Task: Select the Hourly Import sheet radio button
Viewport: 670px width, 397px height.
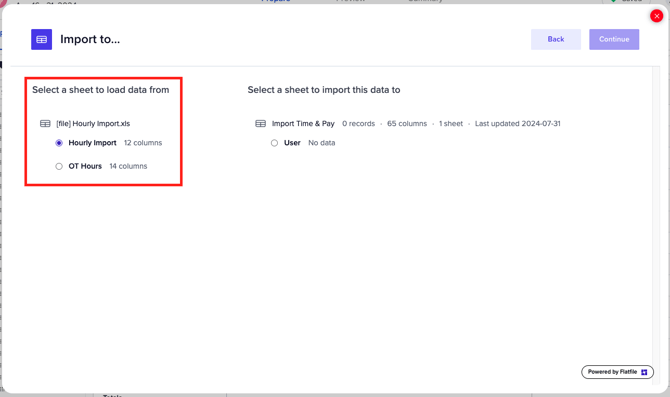Action: click(59, 143)
